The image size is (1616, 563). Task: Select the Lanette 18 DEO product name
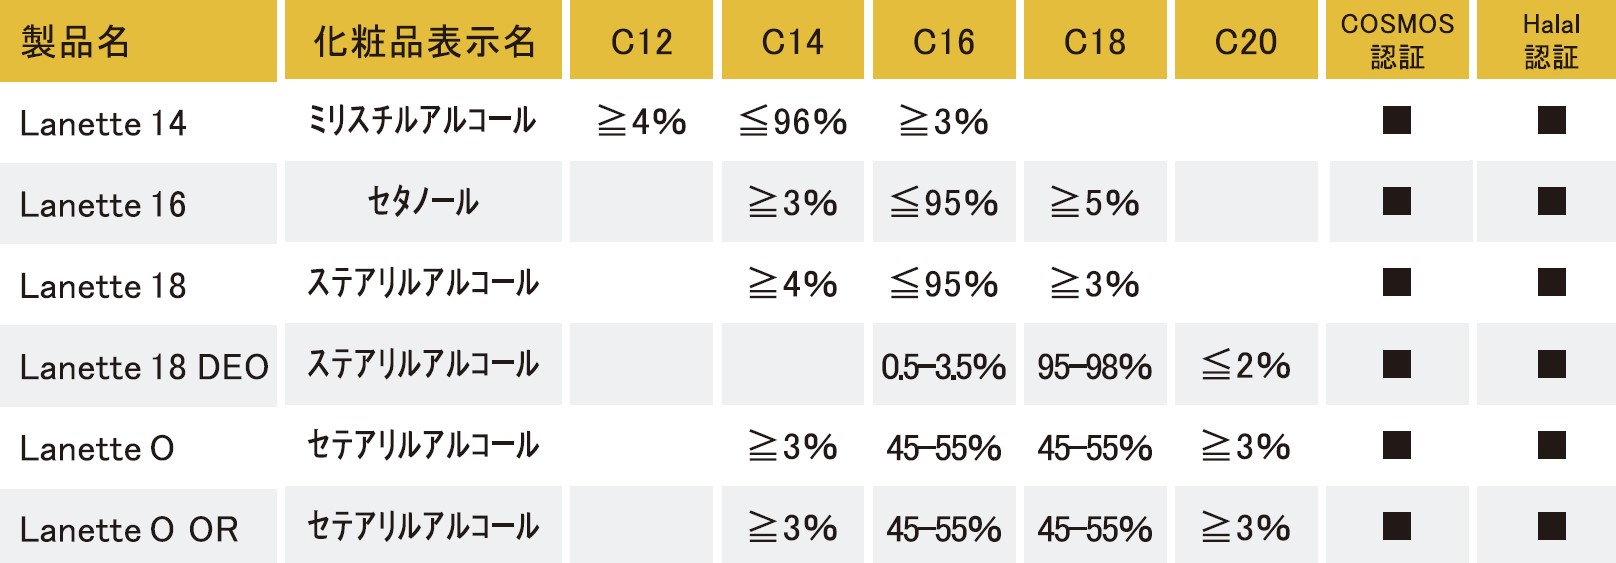pyautogui.click(x=144, y=367)
